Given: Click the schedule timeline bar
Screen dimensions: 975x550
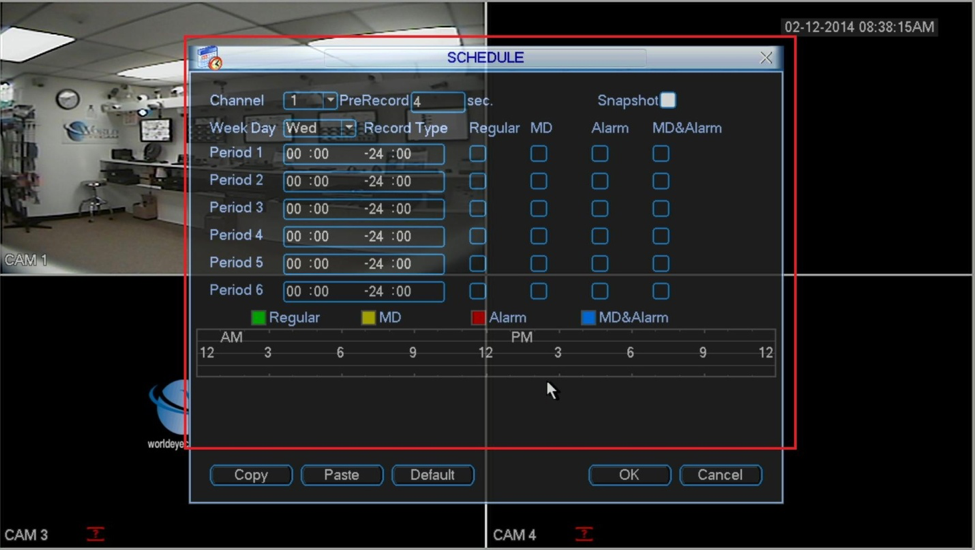Looking at the screenshot, I should 486,353.
